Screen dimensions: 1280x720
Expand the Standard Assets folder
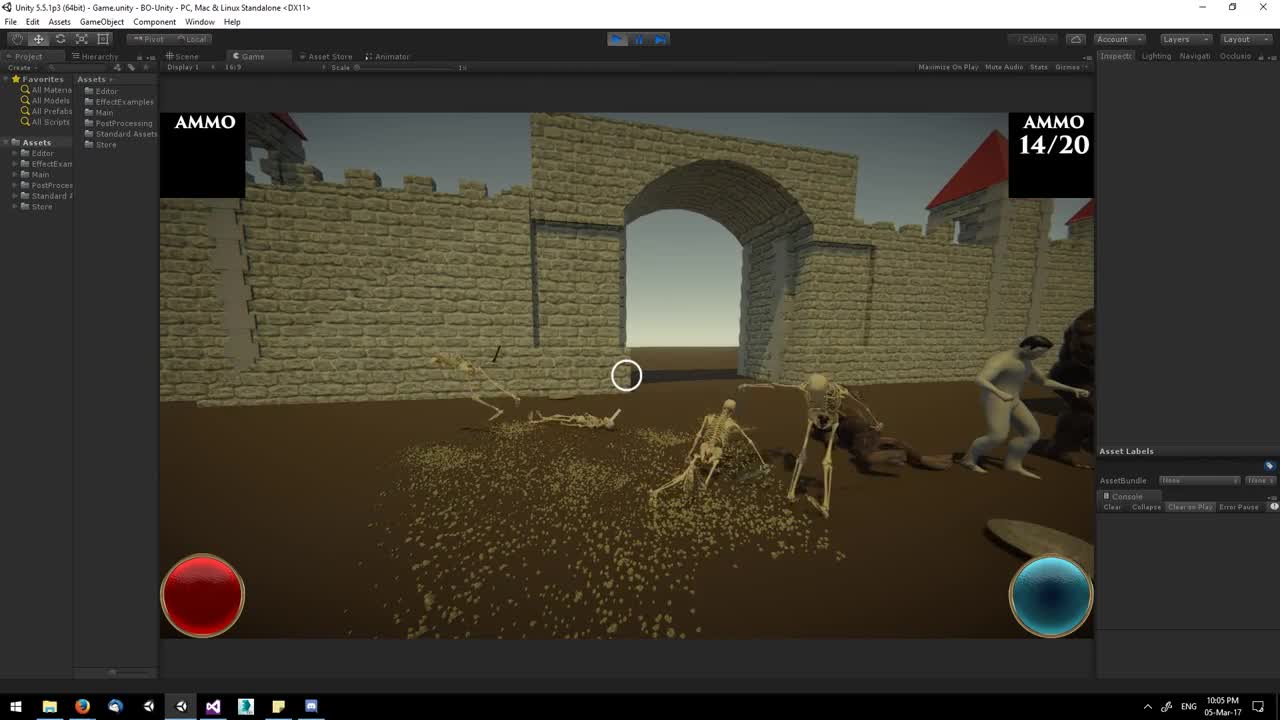point(15,195)
